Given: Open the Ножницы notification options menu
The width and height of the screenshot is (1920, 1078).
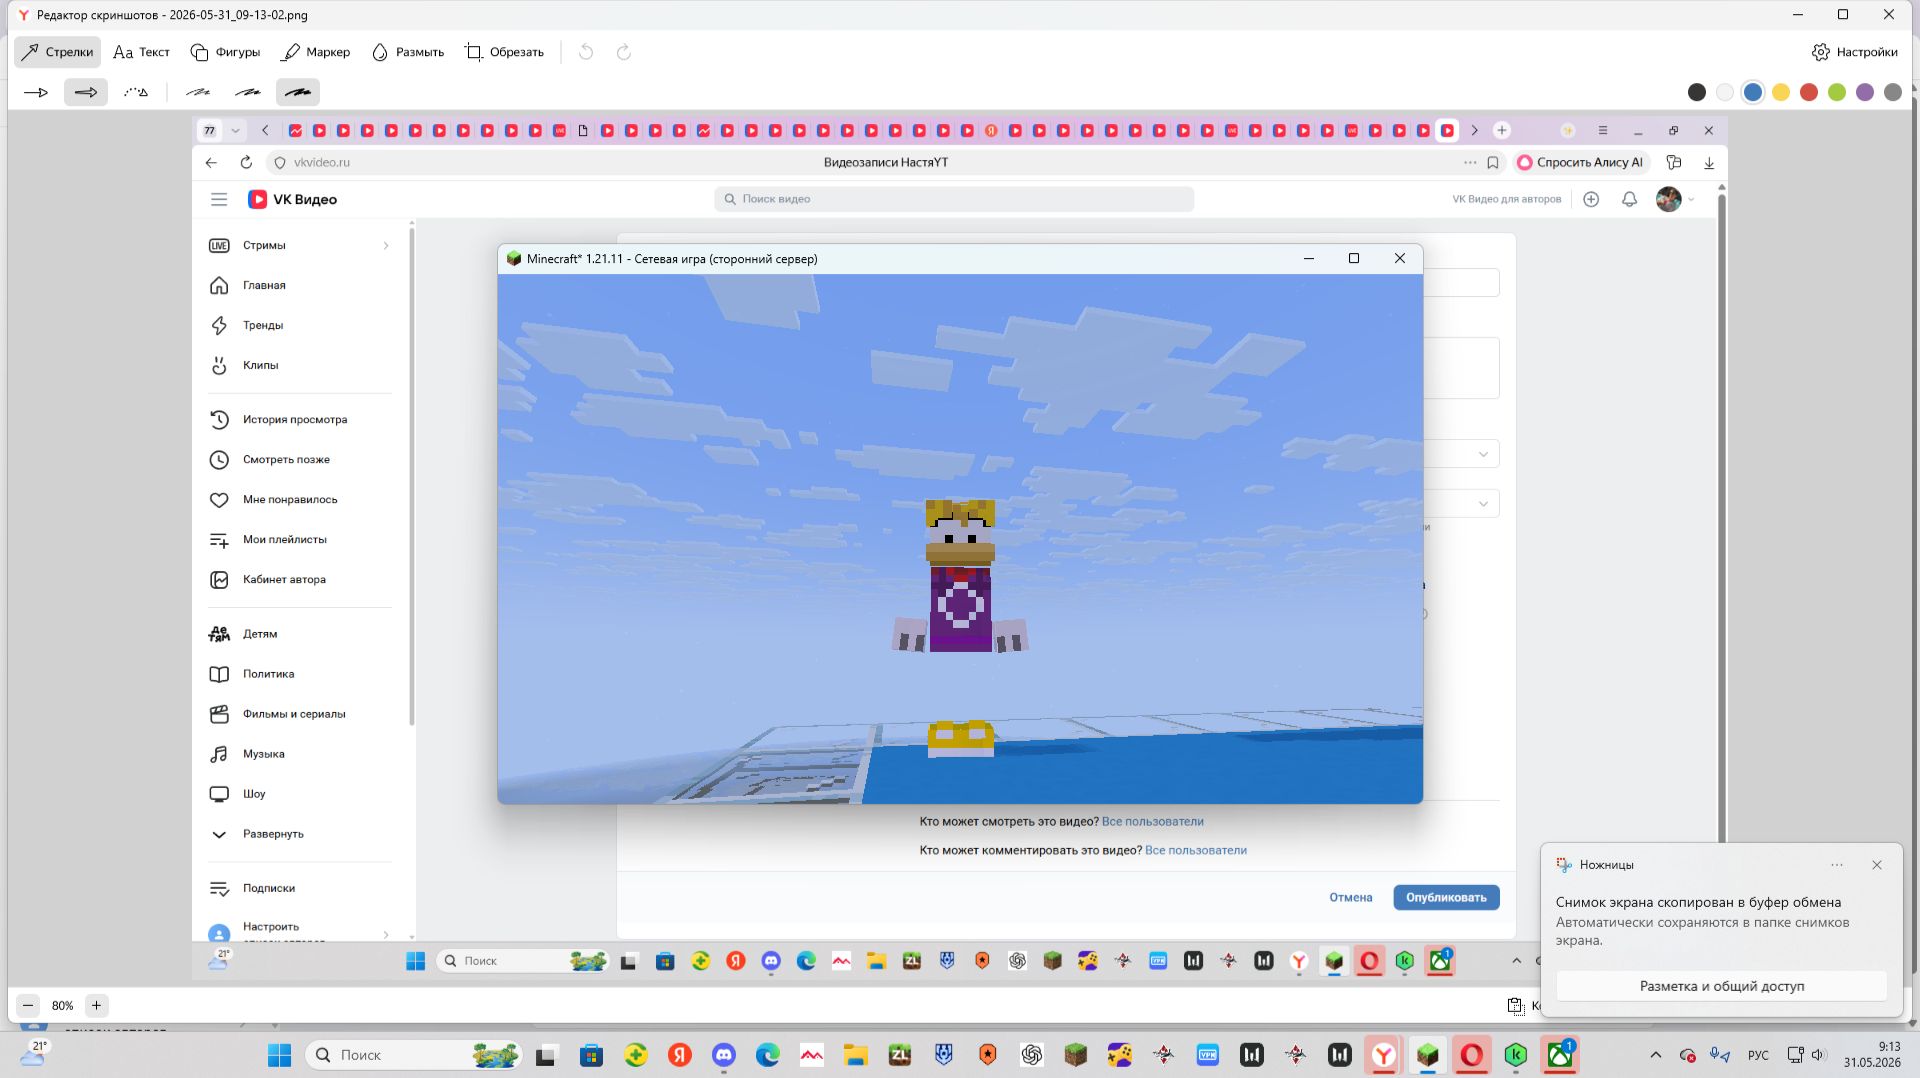Looking at the screenshot, I should click(1837, 865).
